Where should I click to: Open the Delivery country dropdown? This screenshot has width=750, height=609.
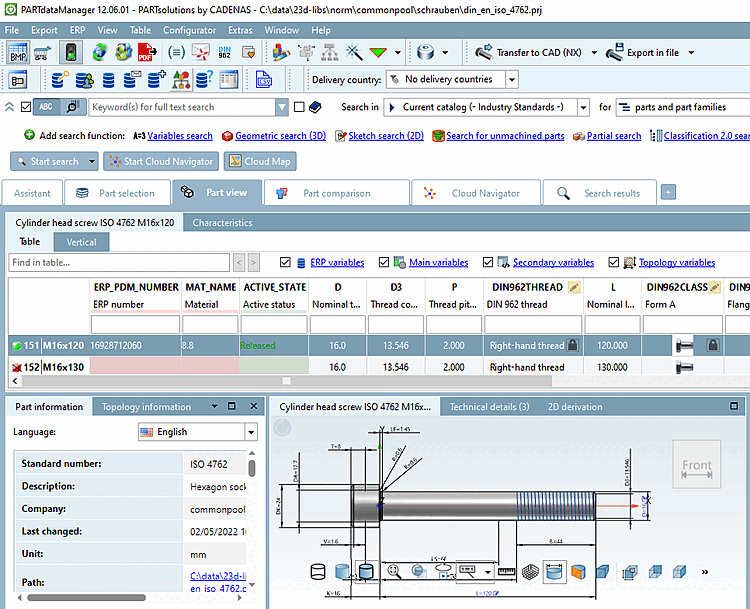point(511,79)
